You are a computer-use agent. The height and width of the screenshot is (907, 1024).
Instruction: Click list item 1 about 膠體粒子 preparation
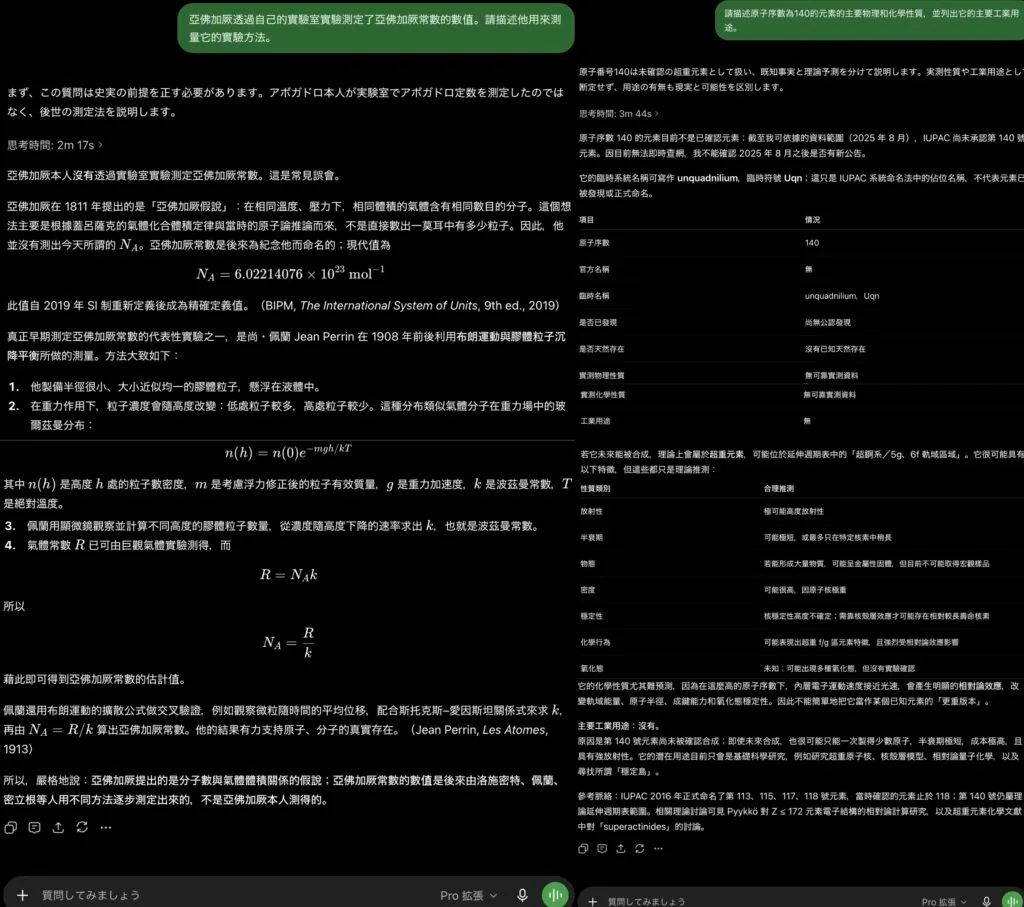tap(175, 387)
